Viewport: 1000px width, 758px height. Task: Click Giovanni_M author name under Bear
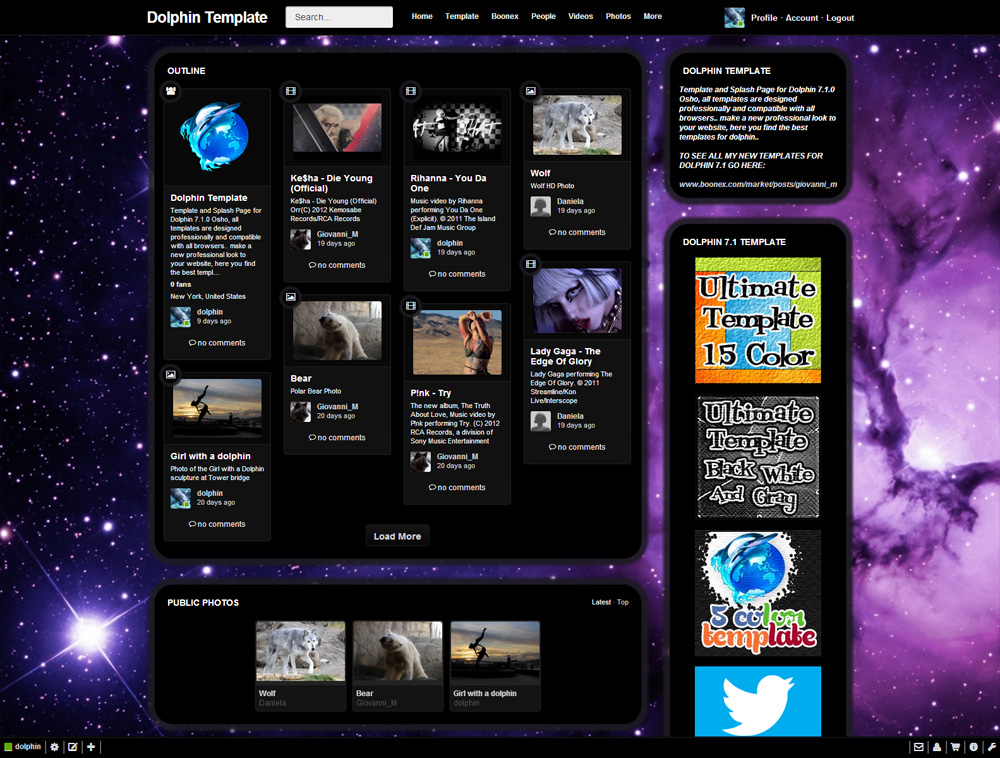337,407
